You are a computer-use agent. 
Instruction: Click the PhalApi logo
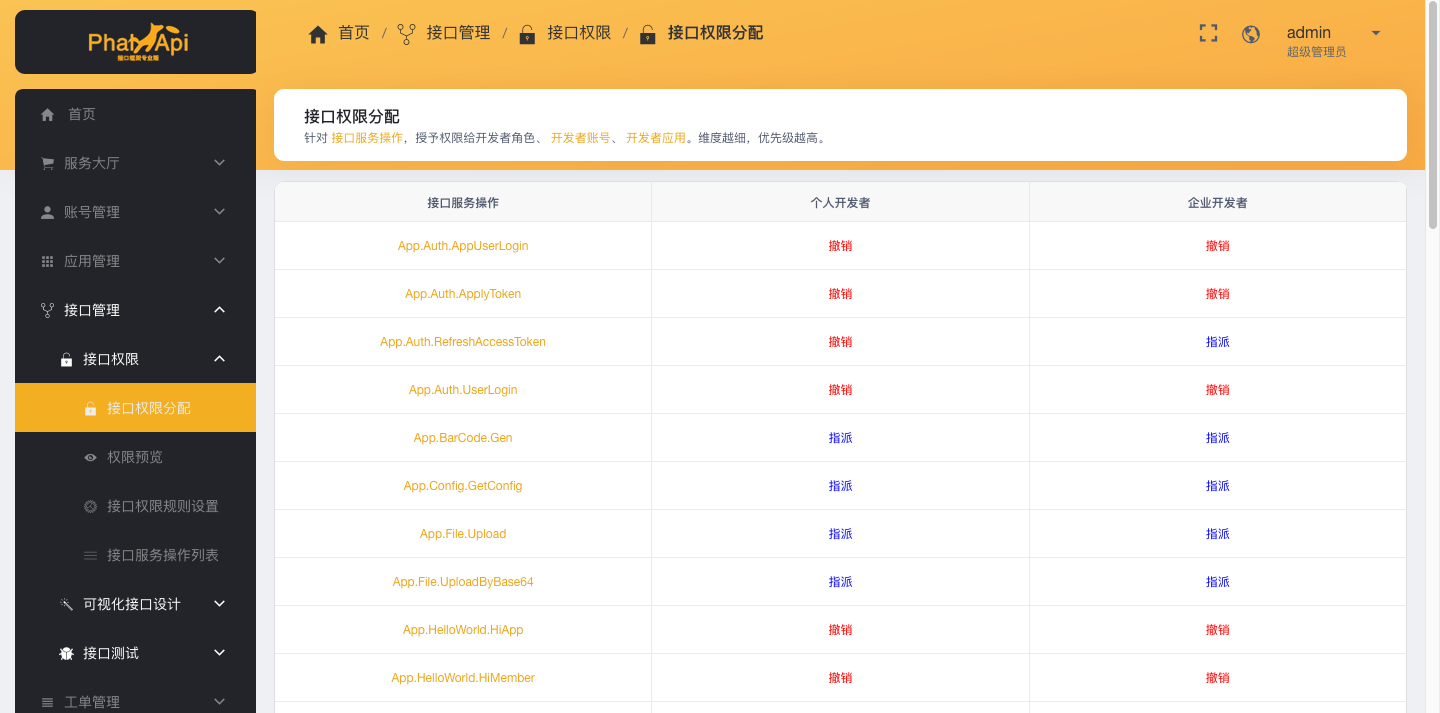click(x=138, y=42)
